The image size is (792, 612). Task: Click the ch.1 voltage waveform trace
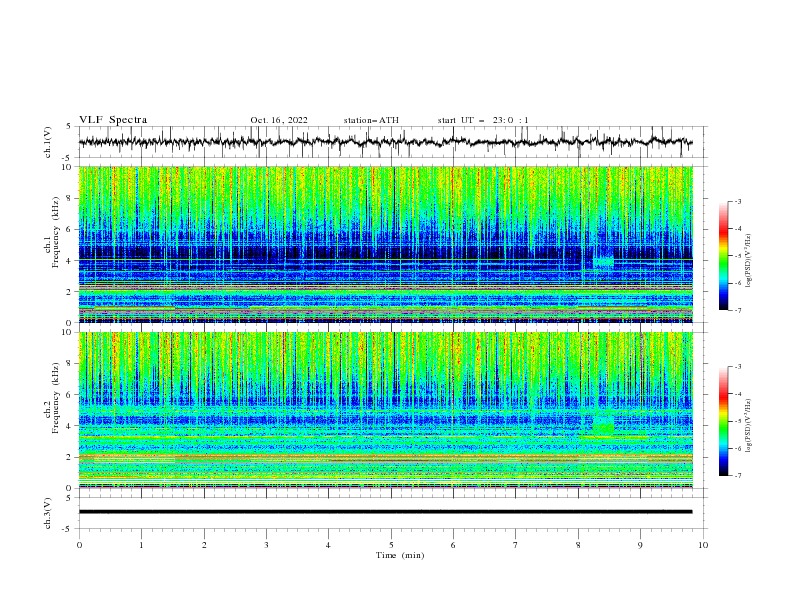click(x=385, y=142)
